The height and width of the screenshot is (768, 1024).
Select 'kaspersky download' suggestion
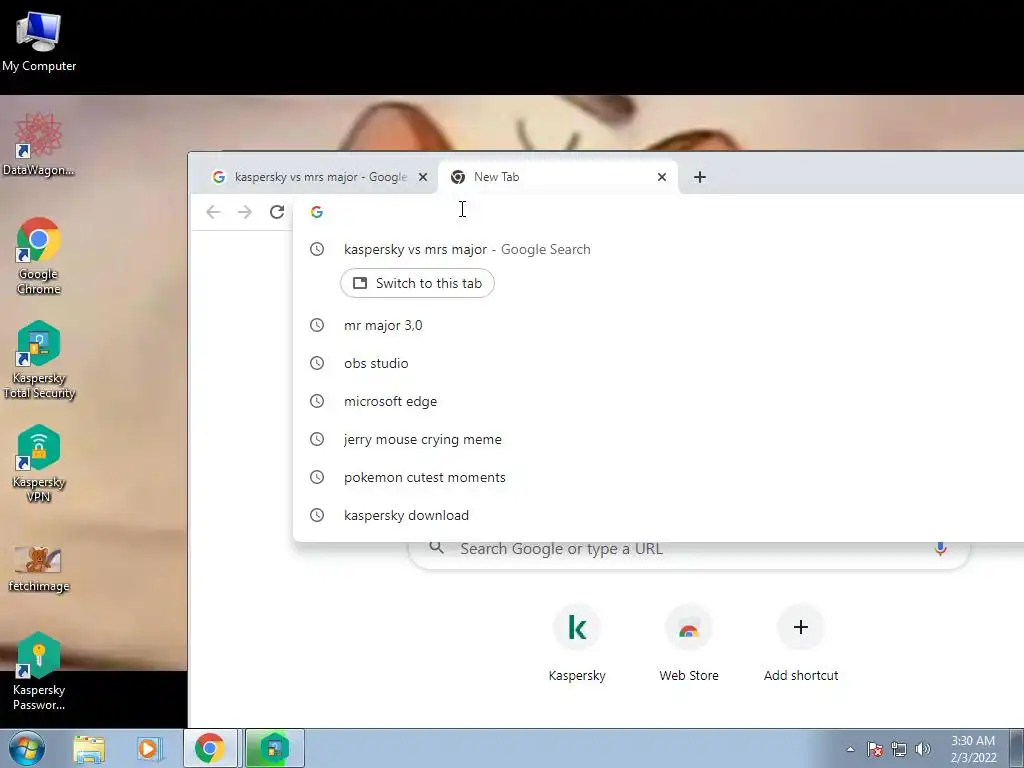pos(658,515)
